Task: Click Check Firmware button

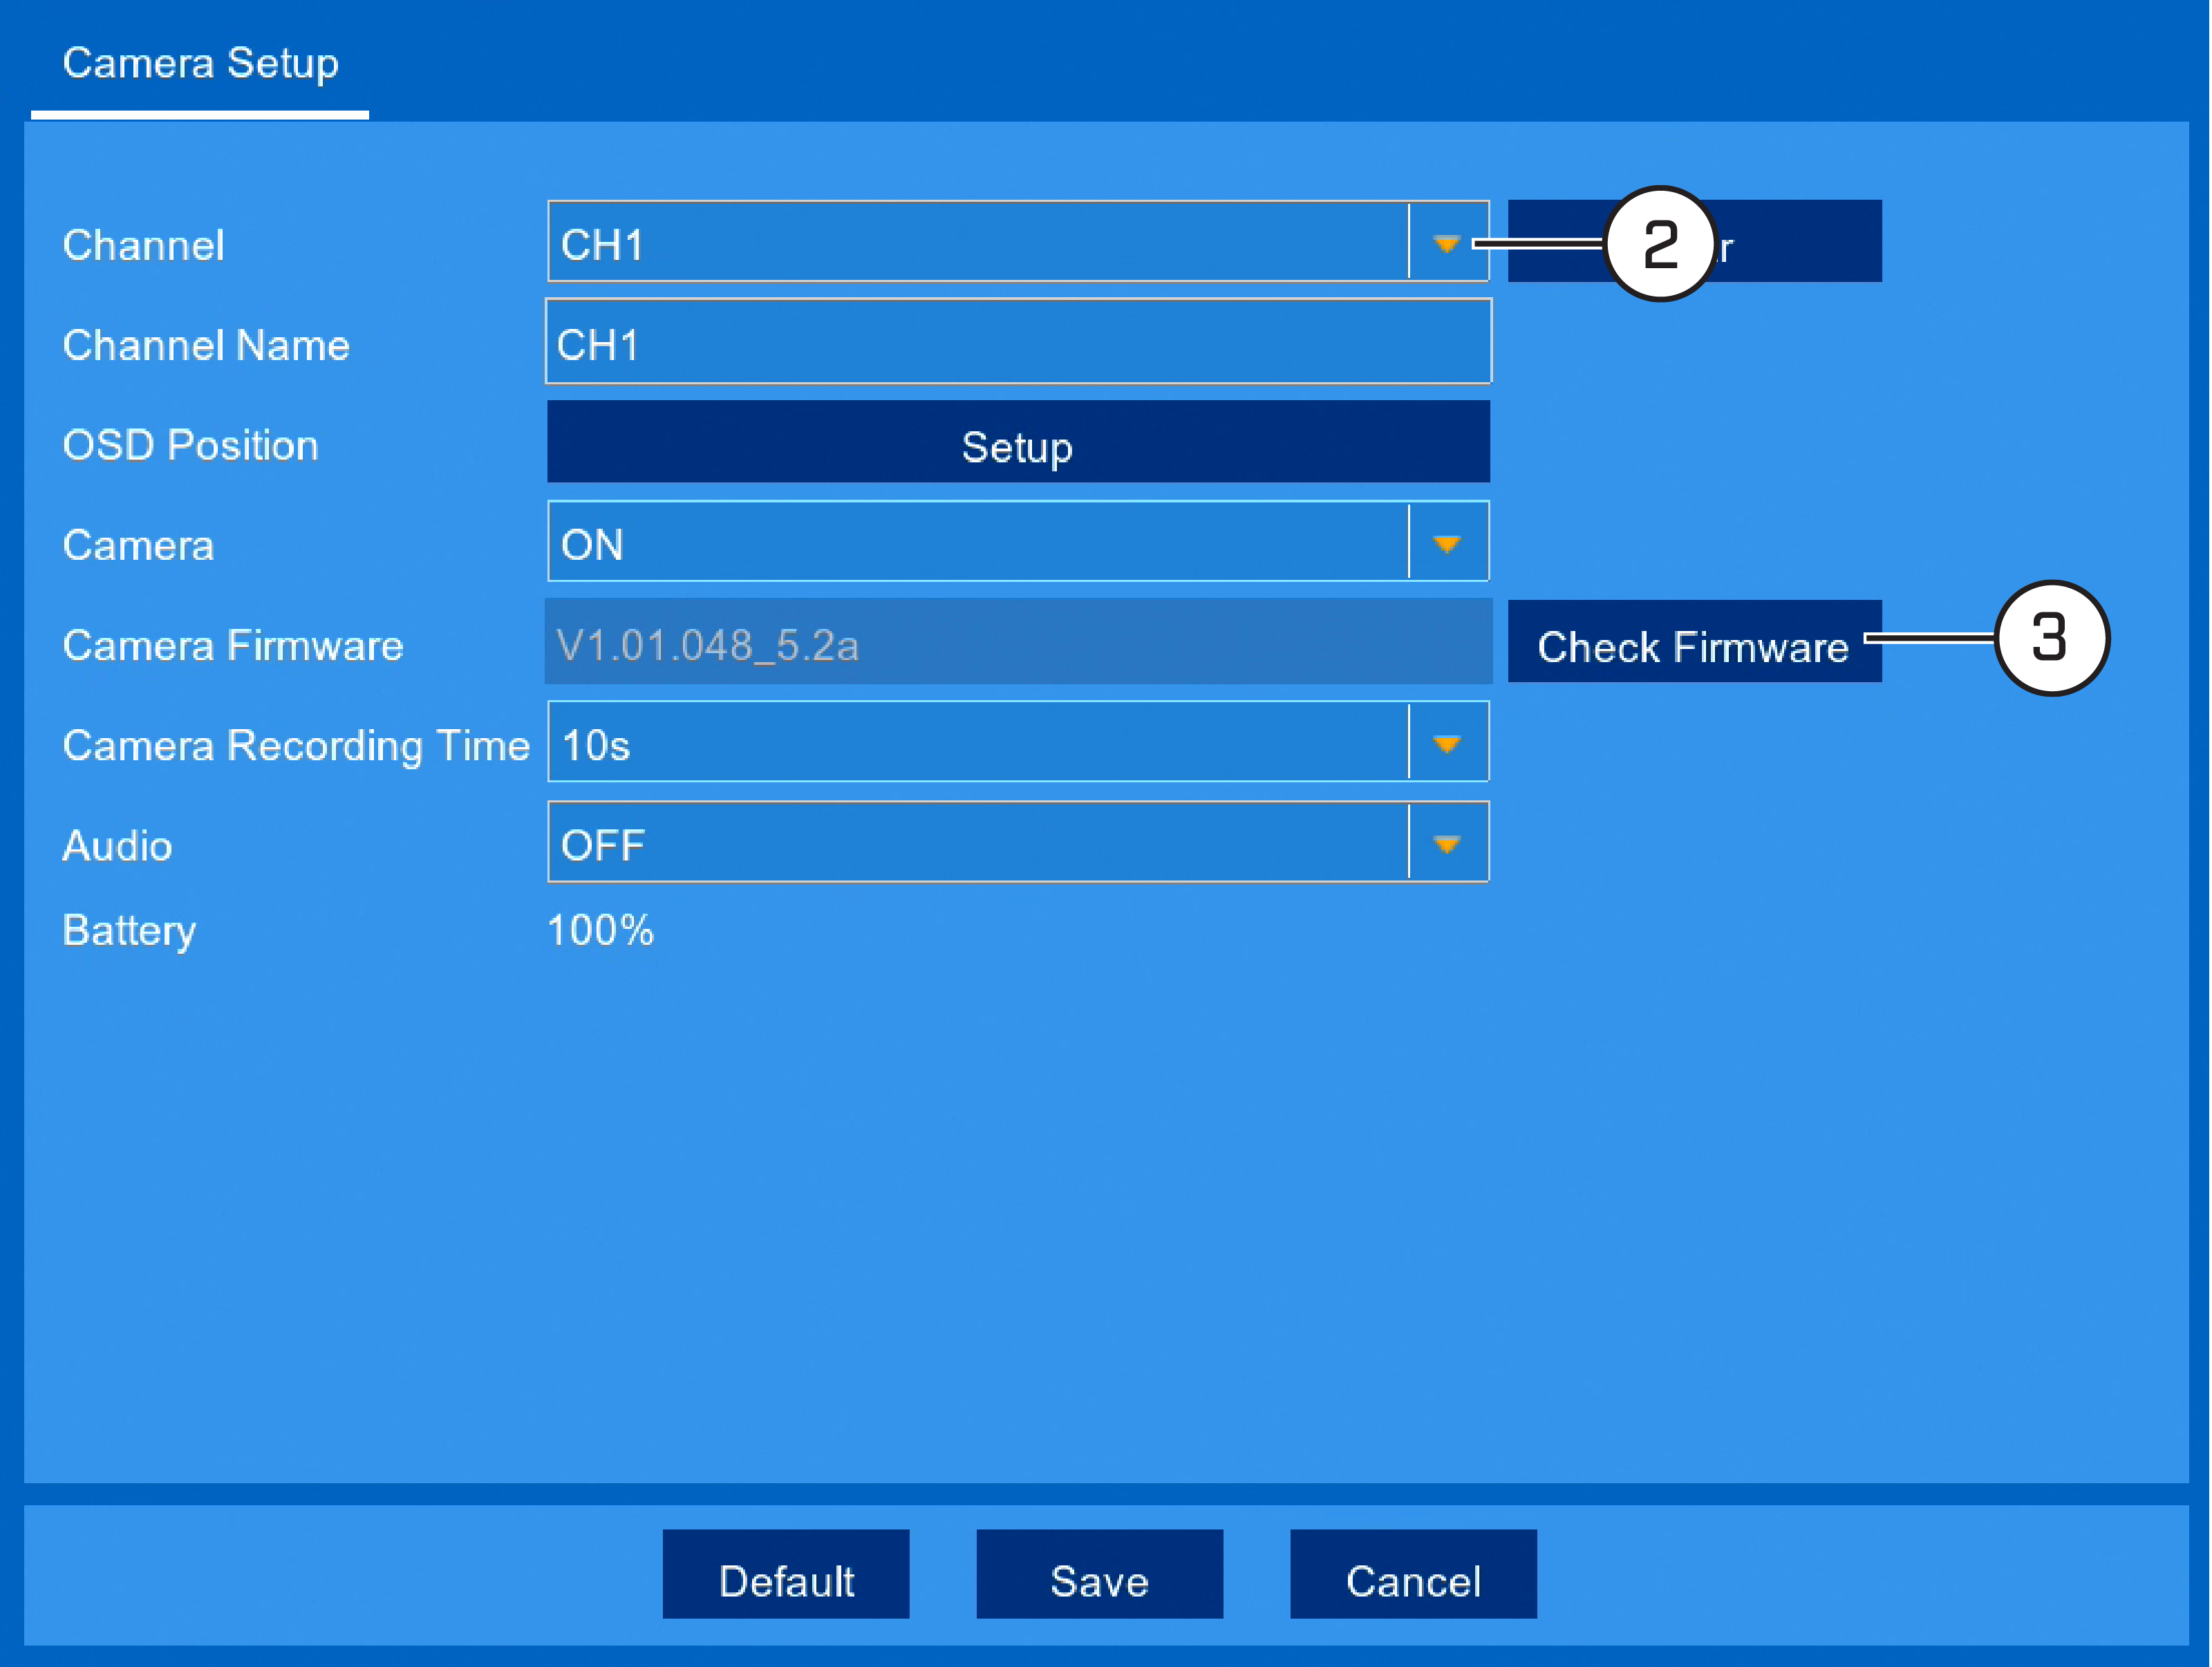Action: [1694, 642]
